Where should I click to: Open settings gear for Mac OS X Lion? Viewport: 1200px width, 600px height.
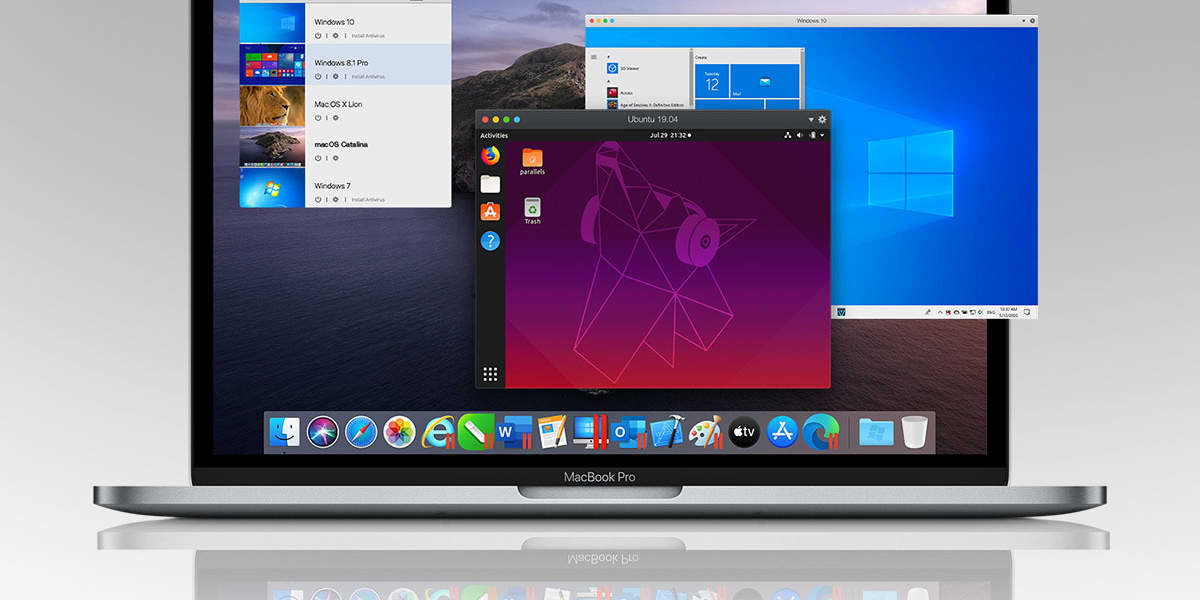tap(335, 117)
